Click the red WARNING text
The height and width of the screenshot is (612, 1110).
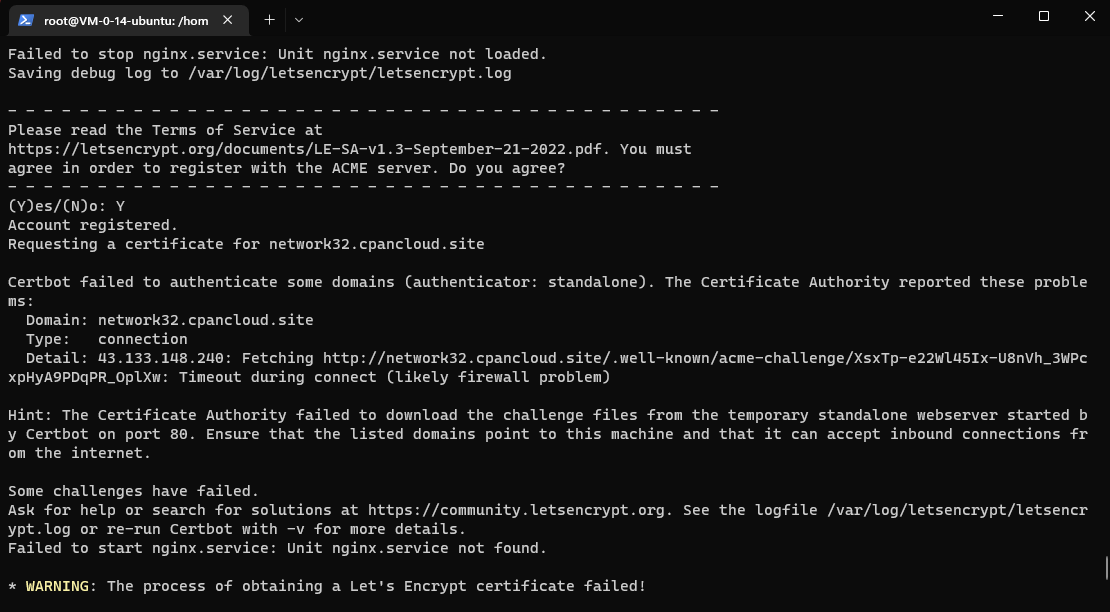click(x=60, y=585)
